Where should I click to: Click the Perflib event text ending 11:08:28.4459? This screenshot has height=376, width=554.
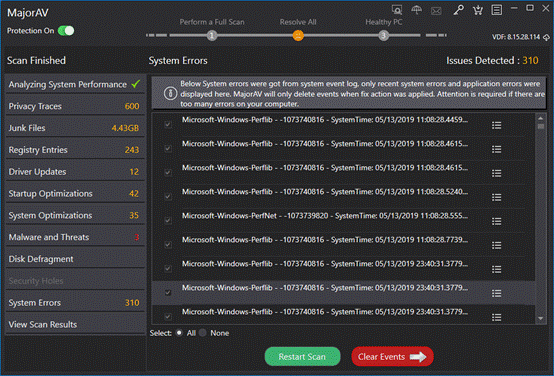tap(325, 120)
